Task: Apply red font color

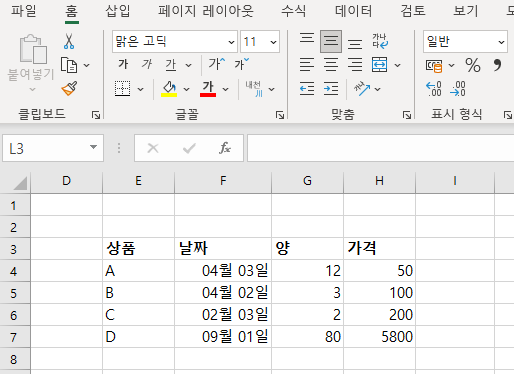Action: [208, 89]
